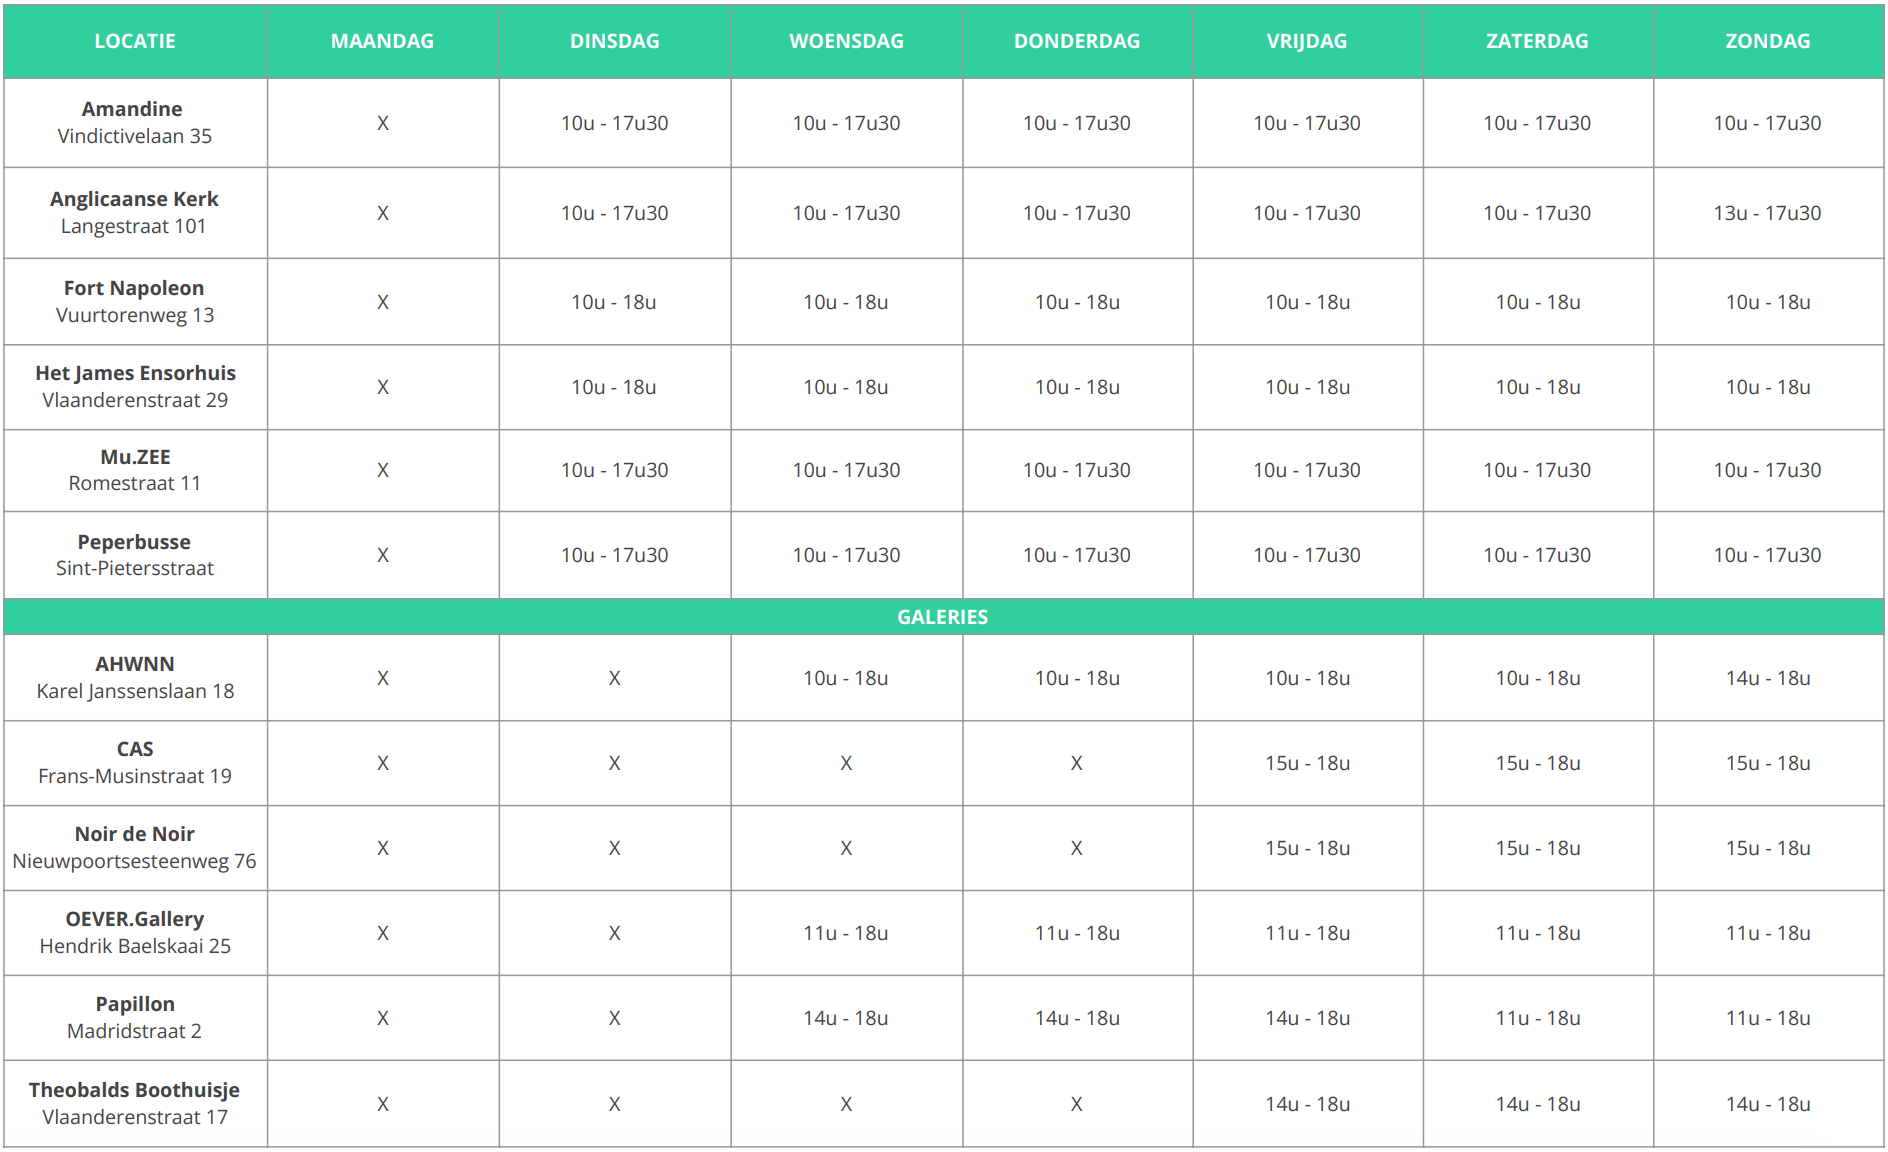
Task: Click OEVER.Gallery location cell
Action: tap(135, 933)
